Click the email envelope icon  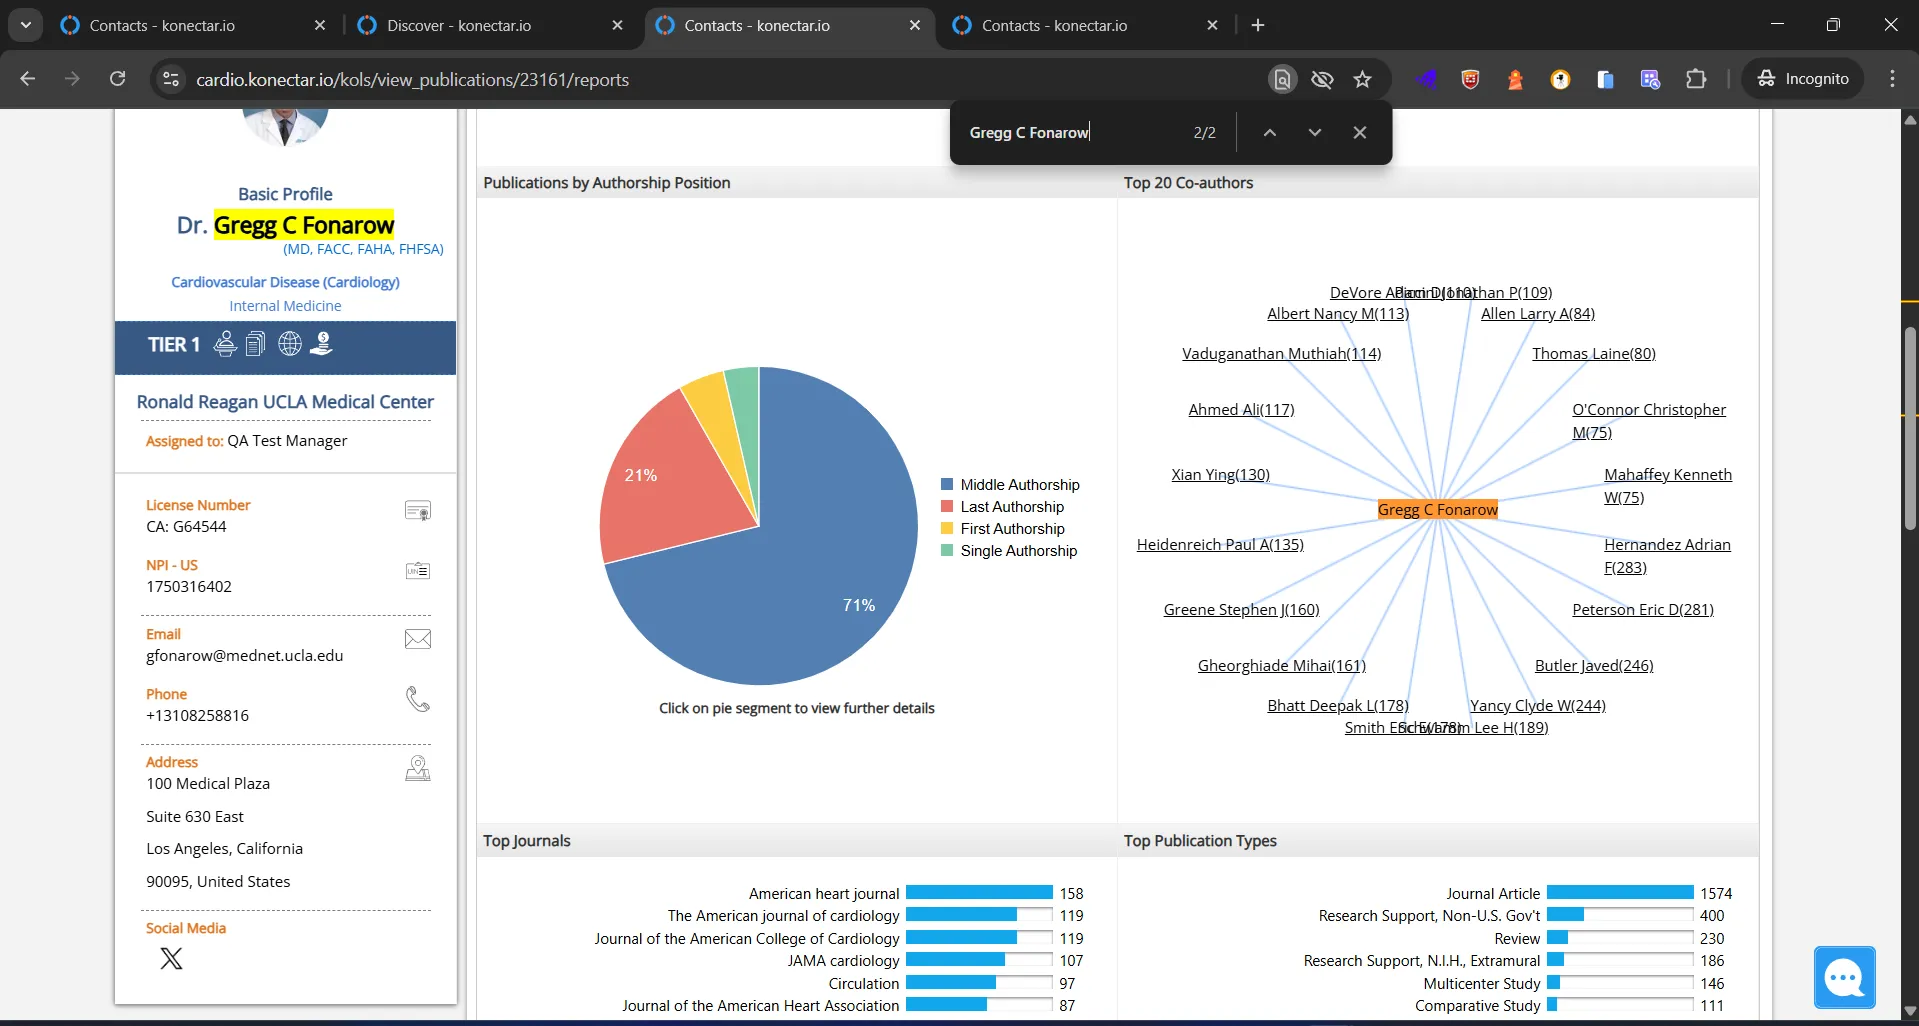pyautogui.click(x=417, y=639)
